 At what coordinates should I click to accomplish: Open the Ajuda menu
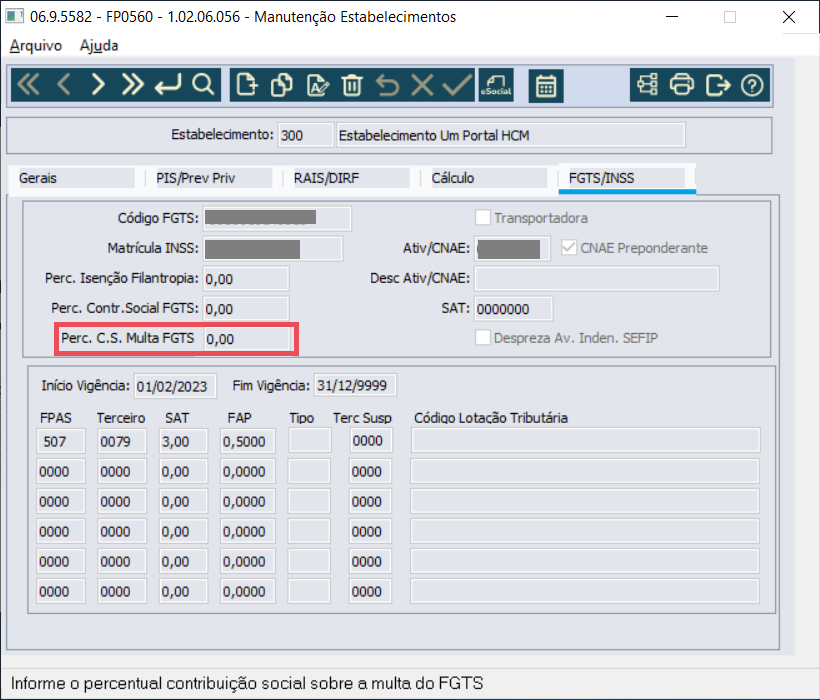99,45
